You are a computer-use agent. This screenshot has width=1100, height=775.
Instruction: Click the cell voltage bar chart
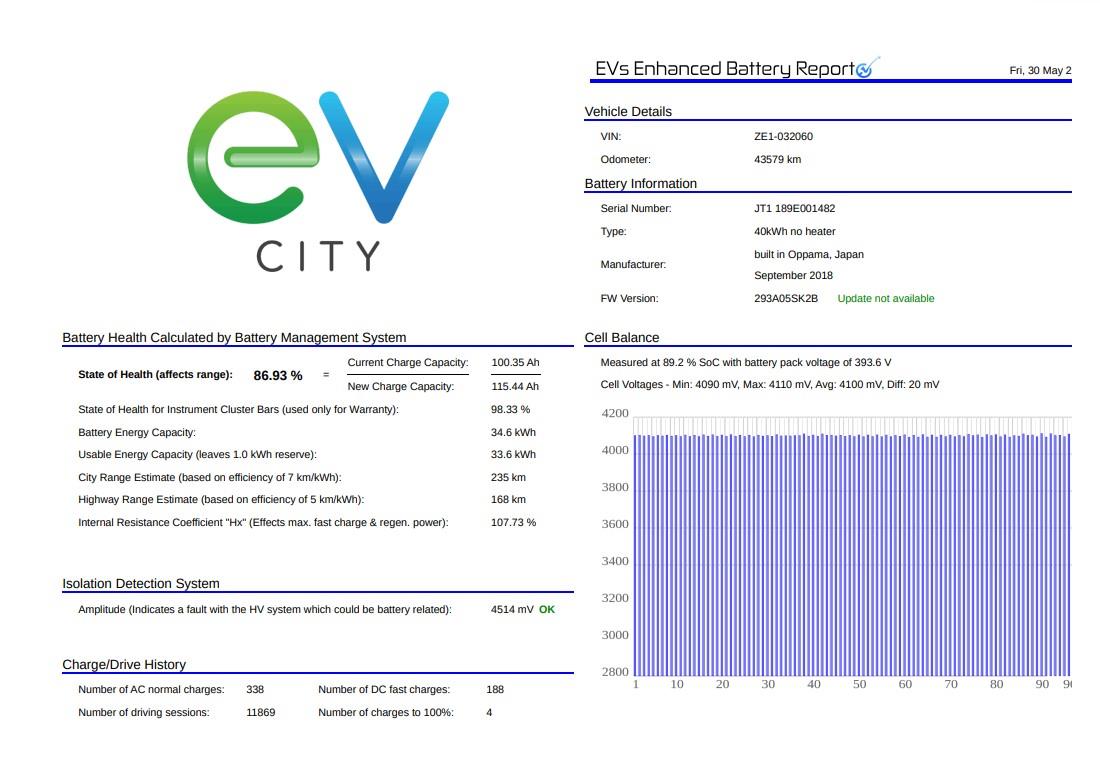836,548
